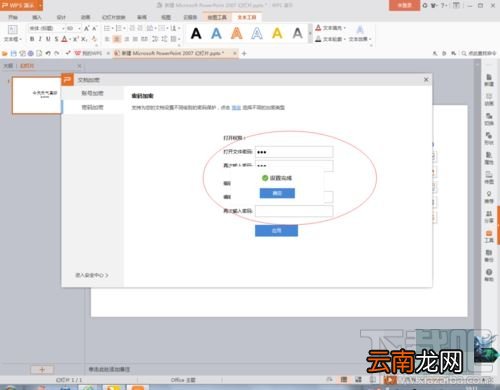Viewport: 500px width, 390px height.
Task: Click the add slide plus button below the thumbnails
Action: [42, 369]
